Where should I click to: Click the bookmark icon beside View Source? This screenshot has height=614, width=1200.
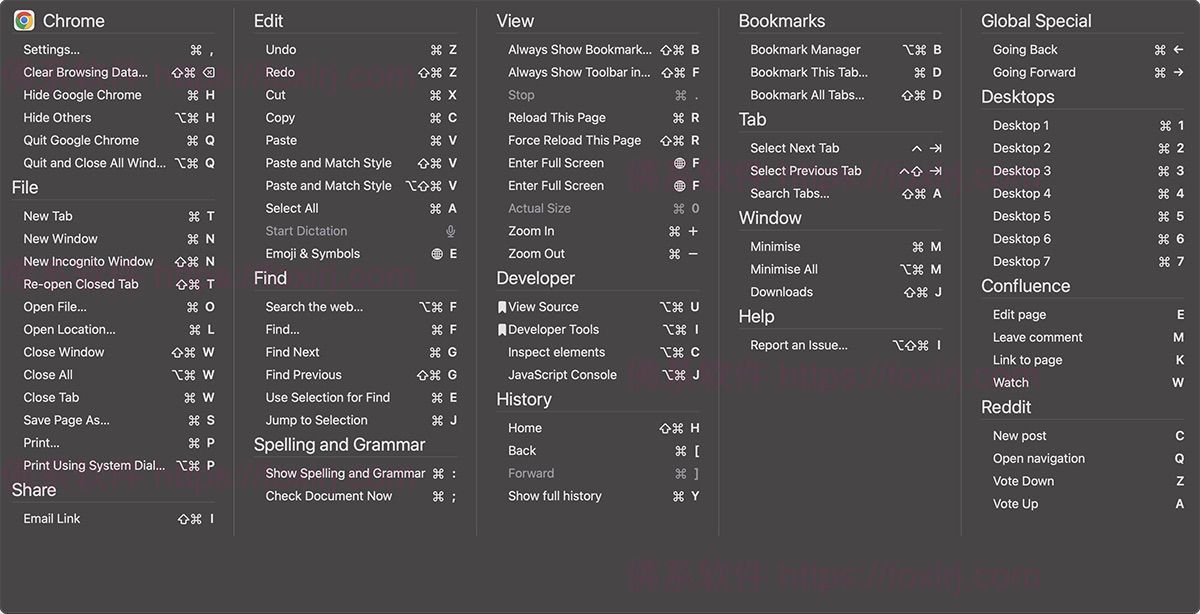tap(502, 307)
